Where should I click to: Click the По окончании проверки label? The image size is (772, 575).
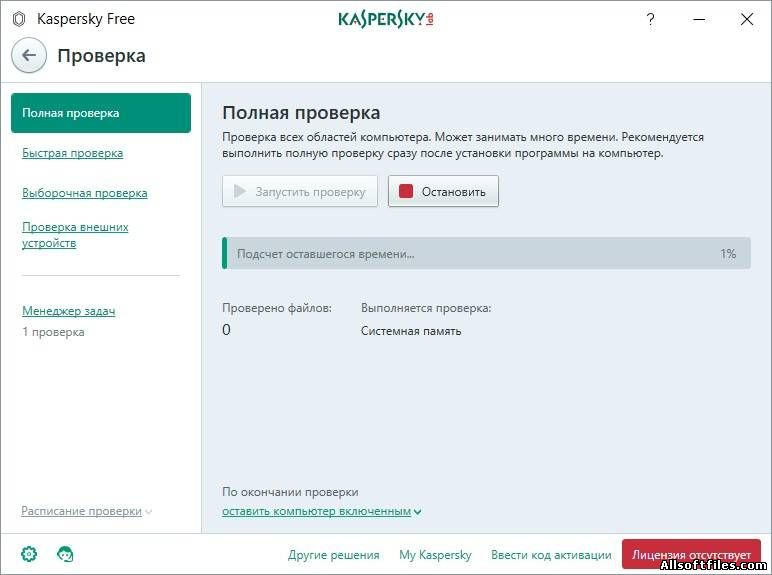[290, 492]
